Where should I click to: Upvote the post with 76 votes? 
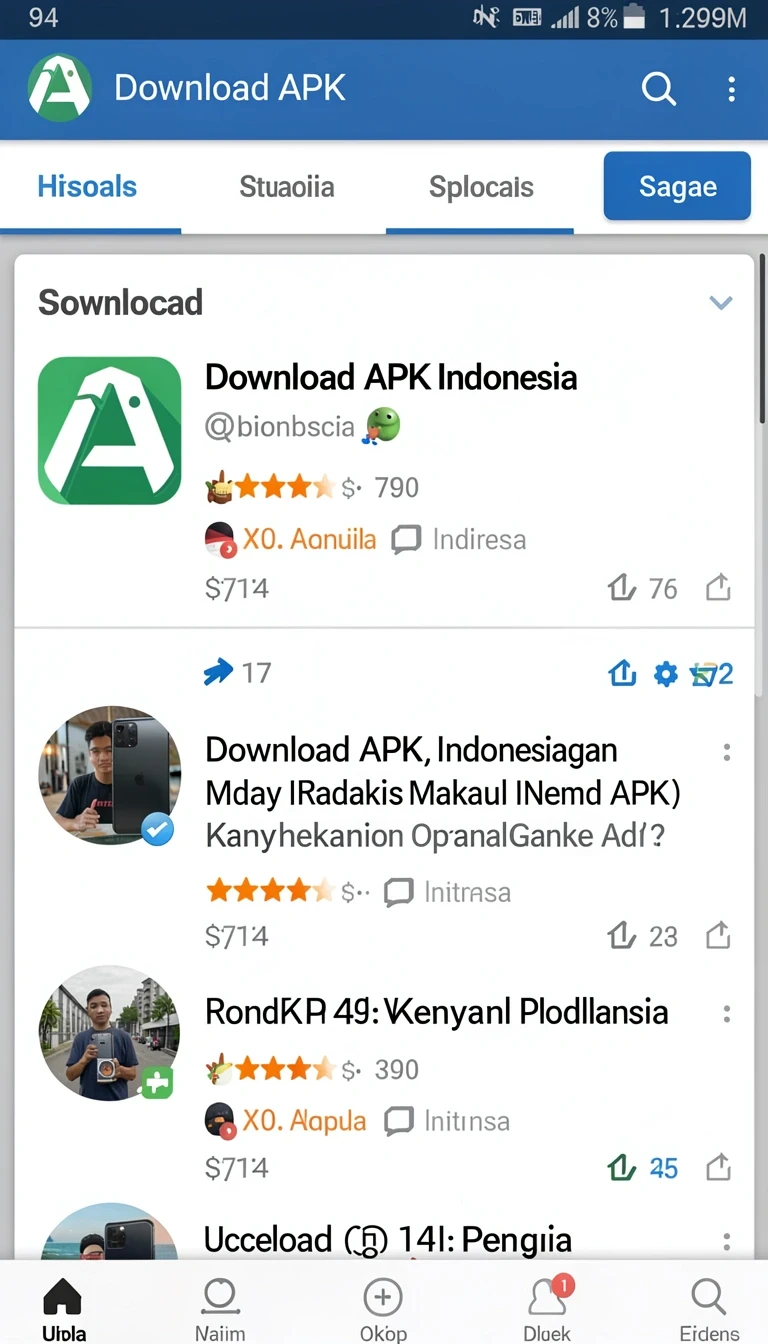point(643,589)
